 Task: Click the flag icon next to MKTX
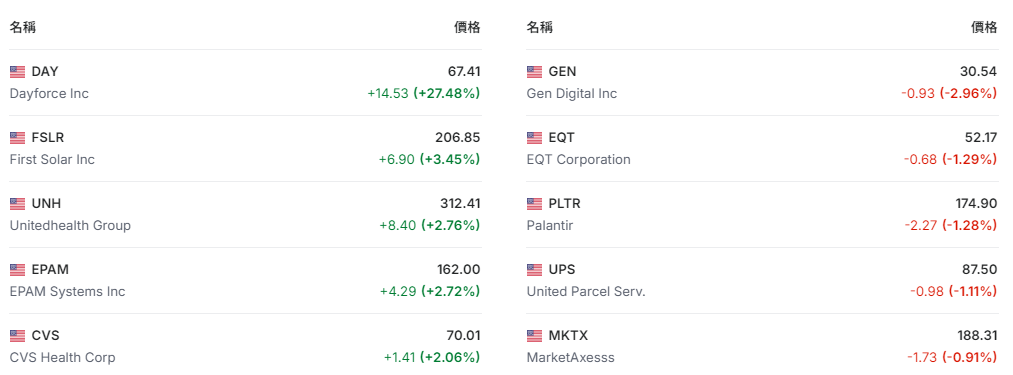534,336
